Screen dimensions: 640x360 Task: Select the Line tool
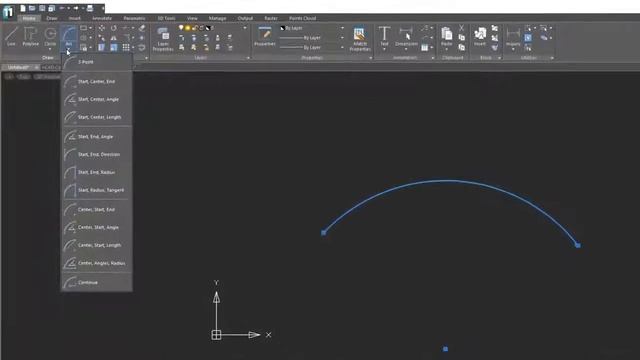(11, 36)
